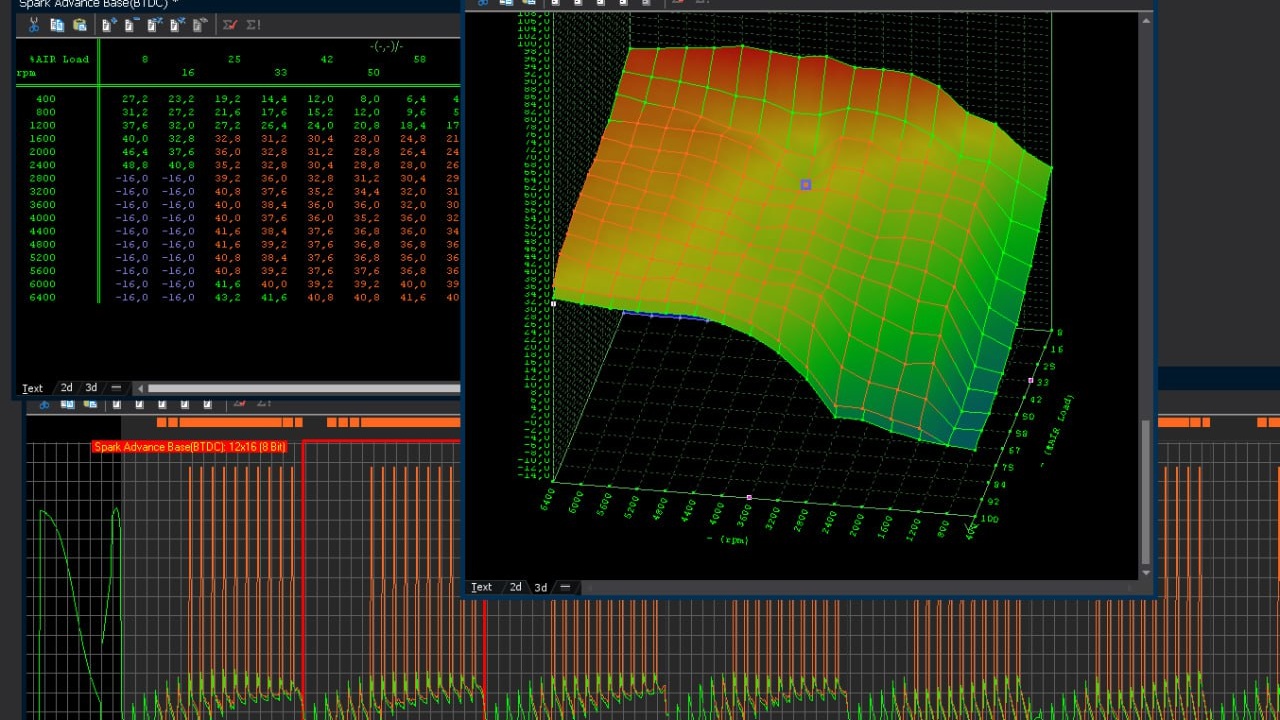Click the pink marker on the %AIR Load axis
The image size is (1280, 720).
(x=1031, y=381)
